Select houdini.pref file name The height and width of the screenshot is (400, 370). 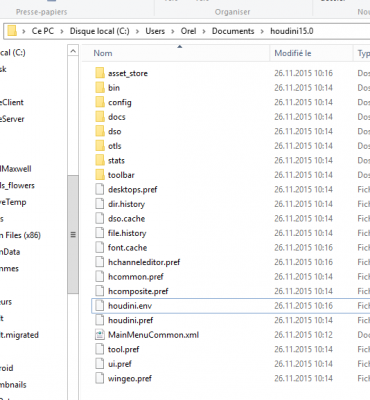point(130,320)
